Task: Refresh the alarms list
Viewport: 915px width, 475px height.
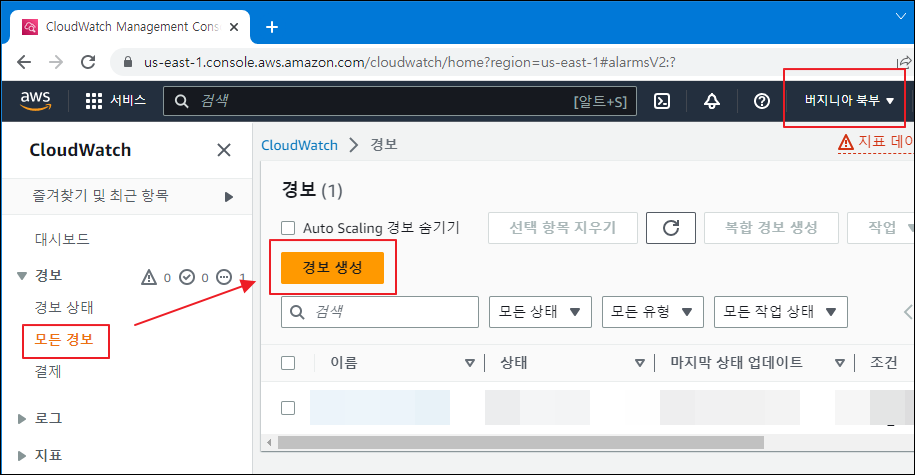Action: click(670, 228)
